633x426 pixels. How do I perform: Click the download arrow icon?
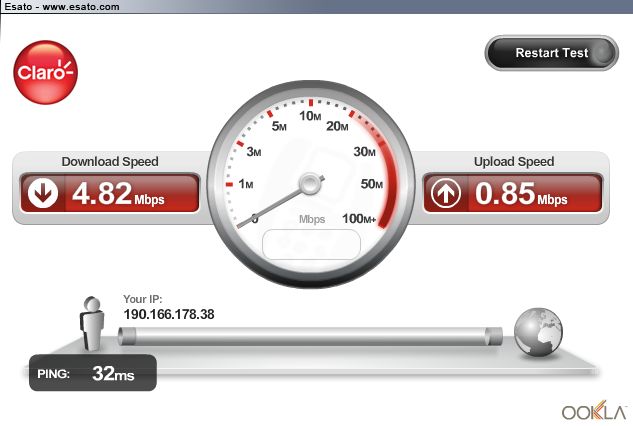point(43,193)
